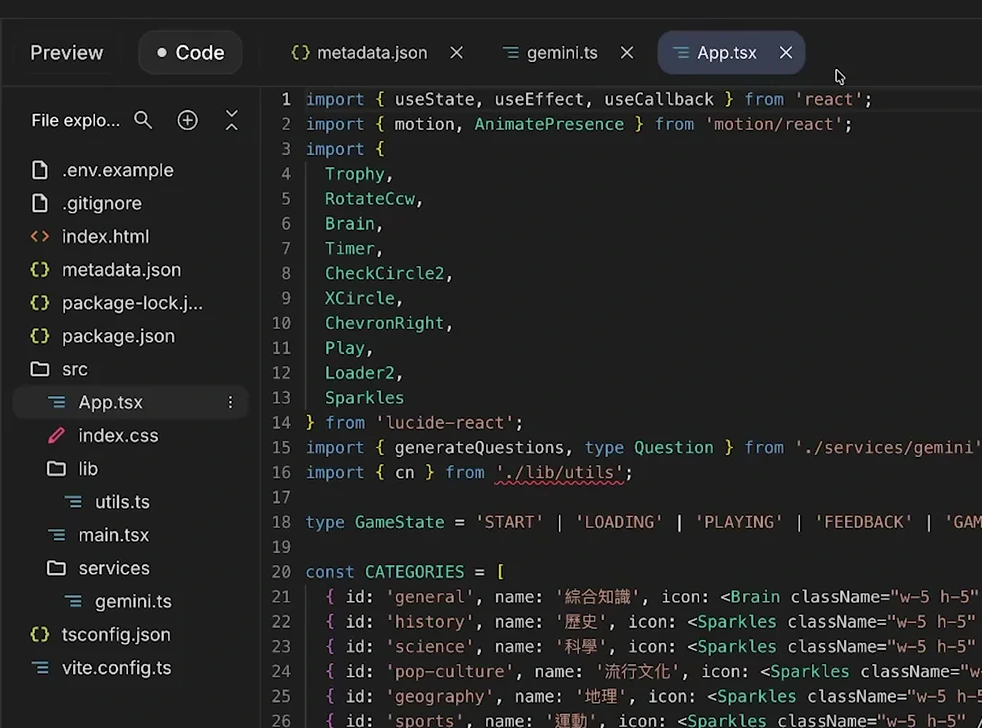The image size is (982, 728).
Task: Open .gitignore in the explorer
Action: tap(101, 203)
